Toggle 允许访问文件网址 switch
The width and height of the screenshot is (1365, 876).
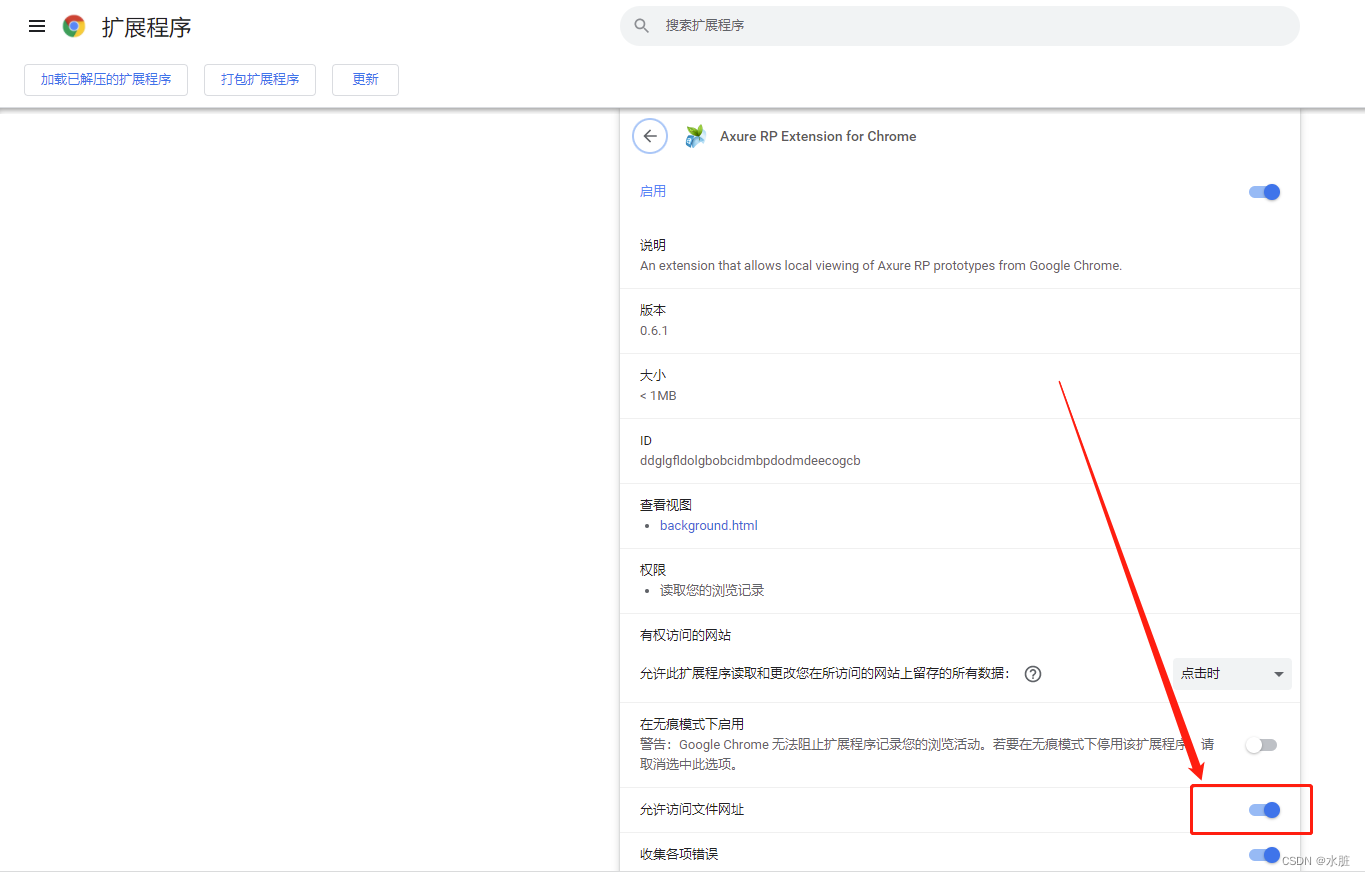click(1264, 810)
